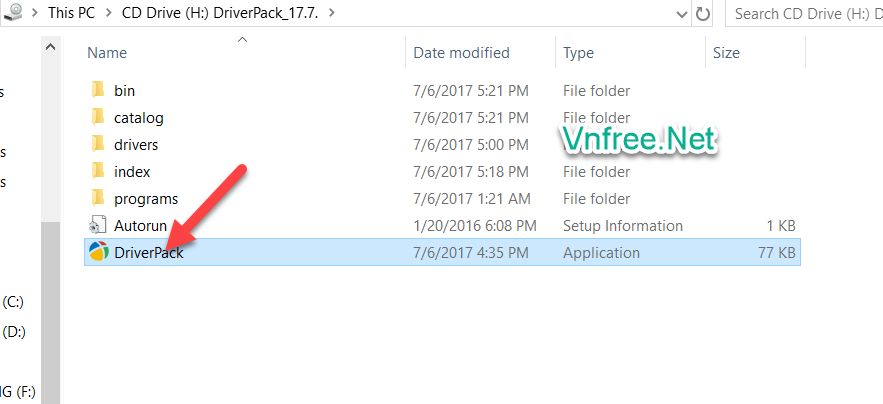Select the index folder icon

click(x=97, y=171)
